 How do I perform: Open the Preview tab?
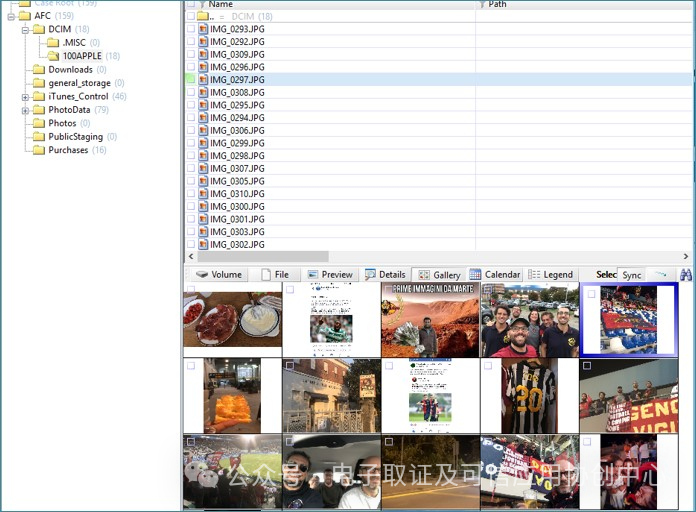tap(330, 274)
